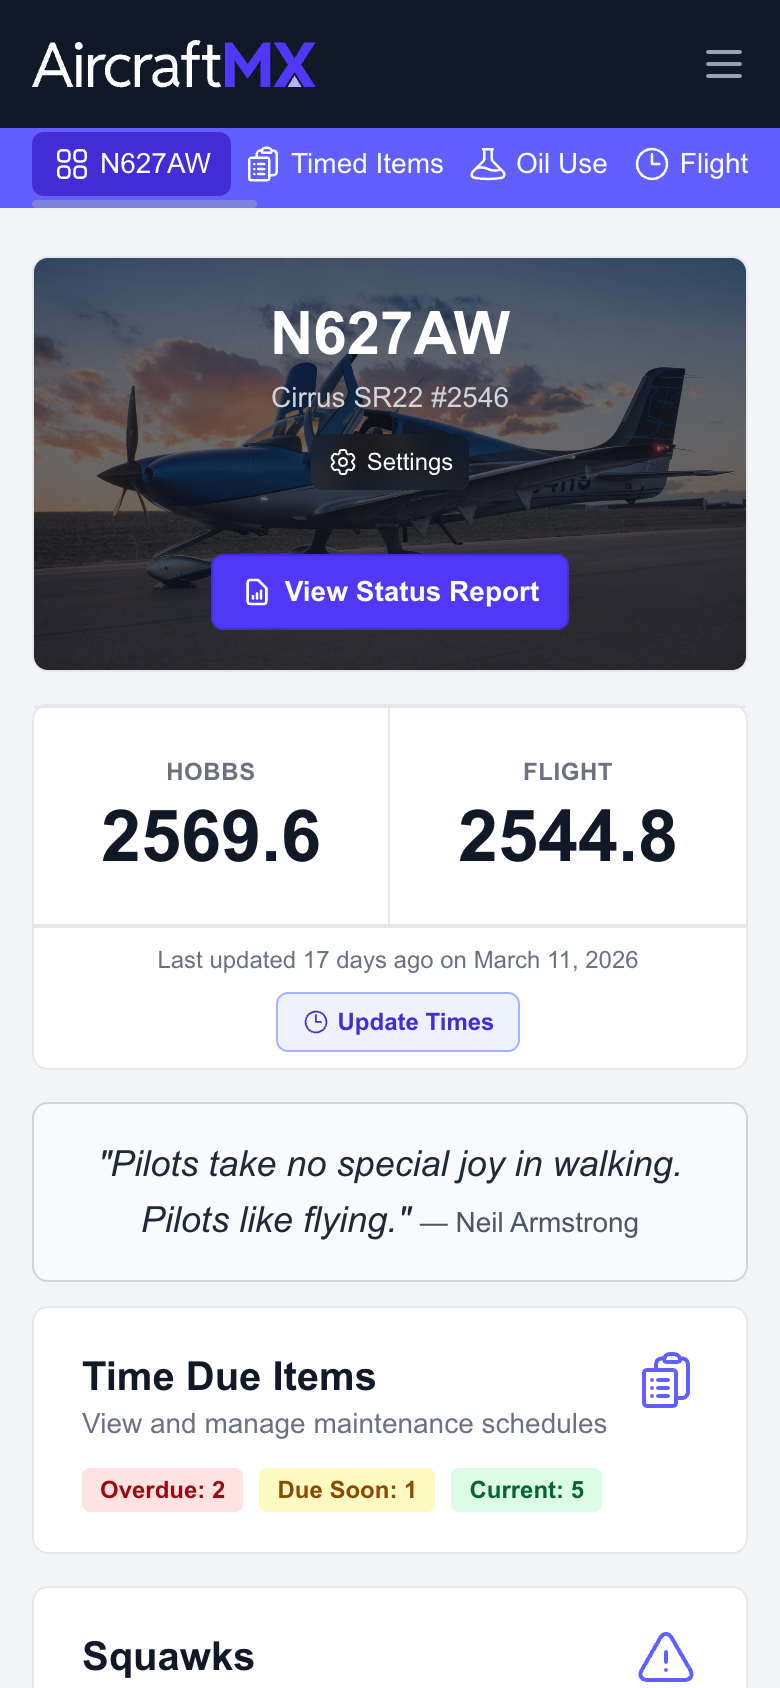This screenshot has width=780, height=1688.
Task: Click the dashboard grid icon beside N627AW
Action: click(x=72, y=164)
